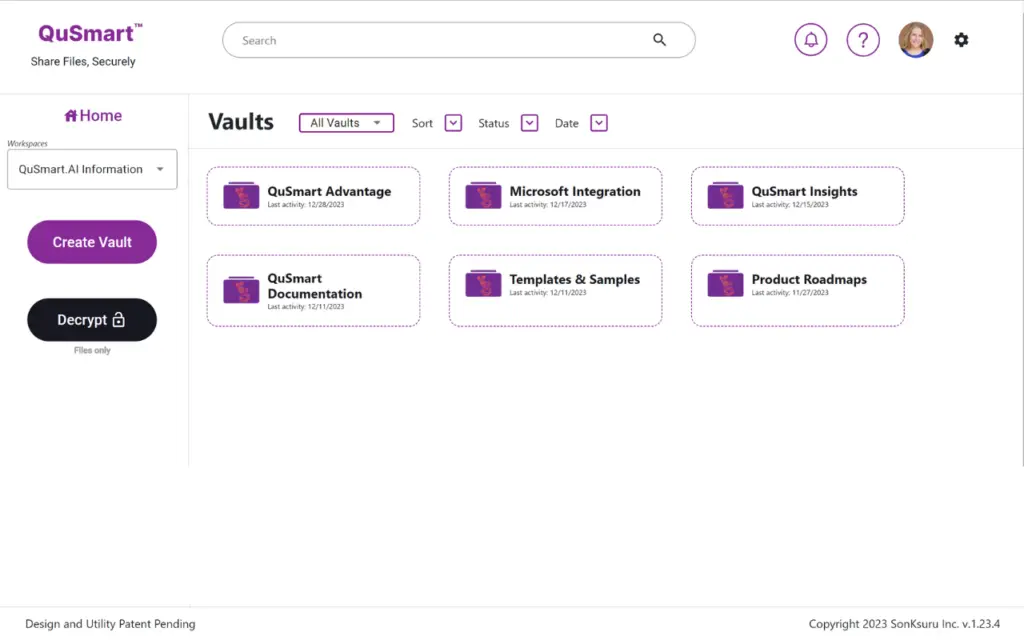Click 'Design and Utility Patent Pending' footer text
1024x640 pixels.
tap(110, 624)
